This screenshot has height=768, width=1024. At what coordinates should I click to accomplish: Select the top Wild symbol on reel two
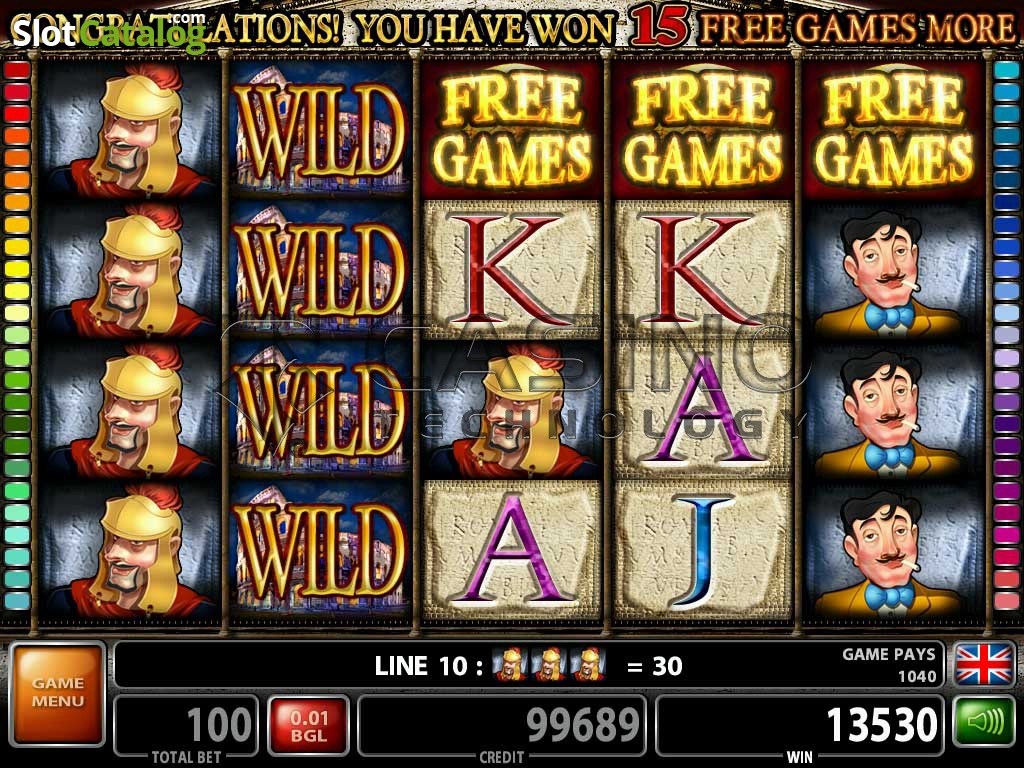point(320,129)
